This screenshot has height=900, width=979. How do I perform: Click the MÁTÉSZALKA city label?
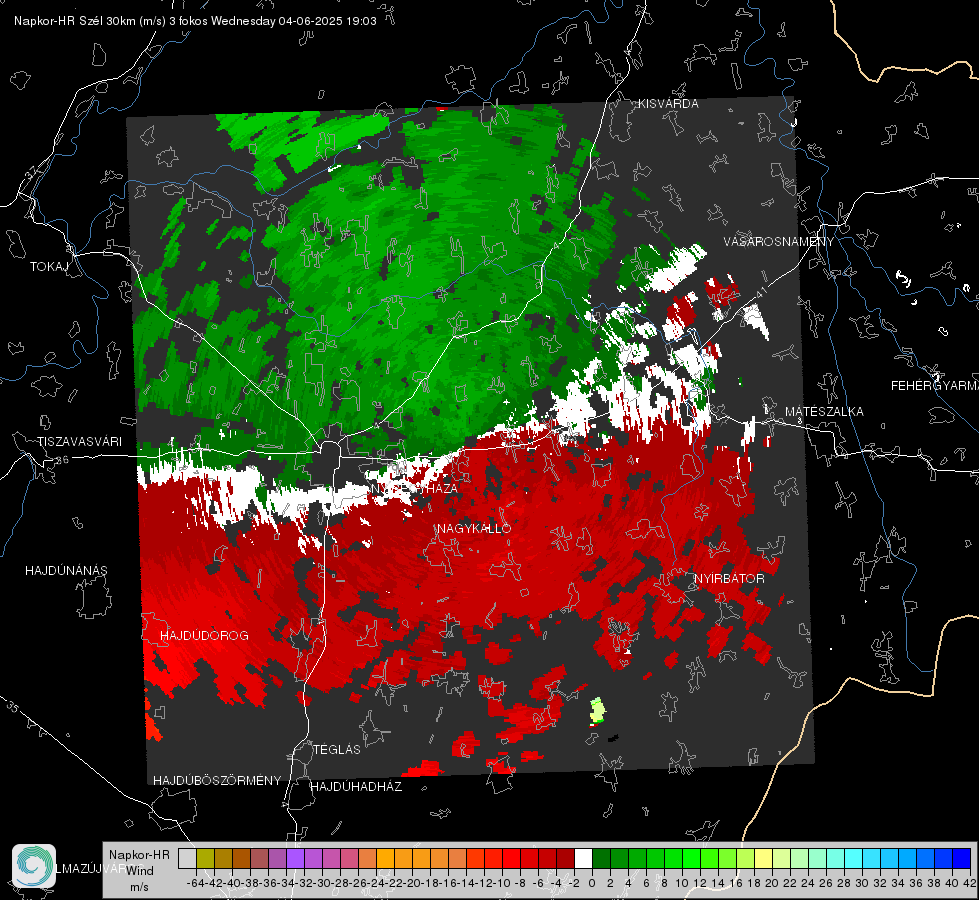824,411
